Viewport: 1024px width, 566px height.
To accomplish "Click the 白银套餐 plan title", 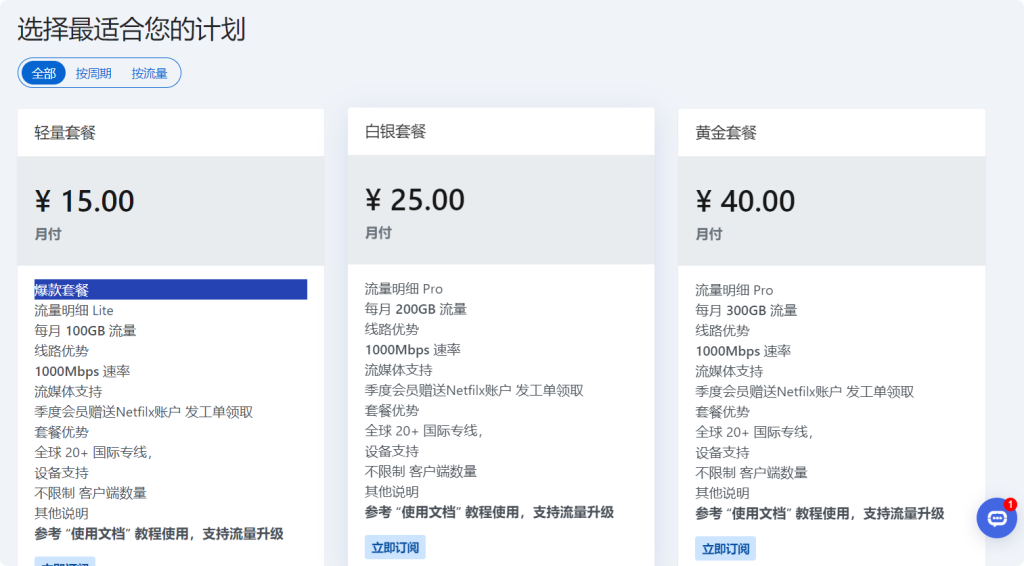I will click(395, 132).
